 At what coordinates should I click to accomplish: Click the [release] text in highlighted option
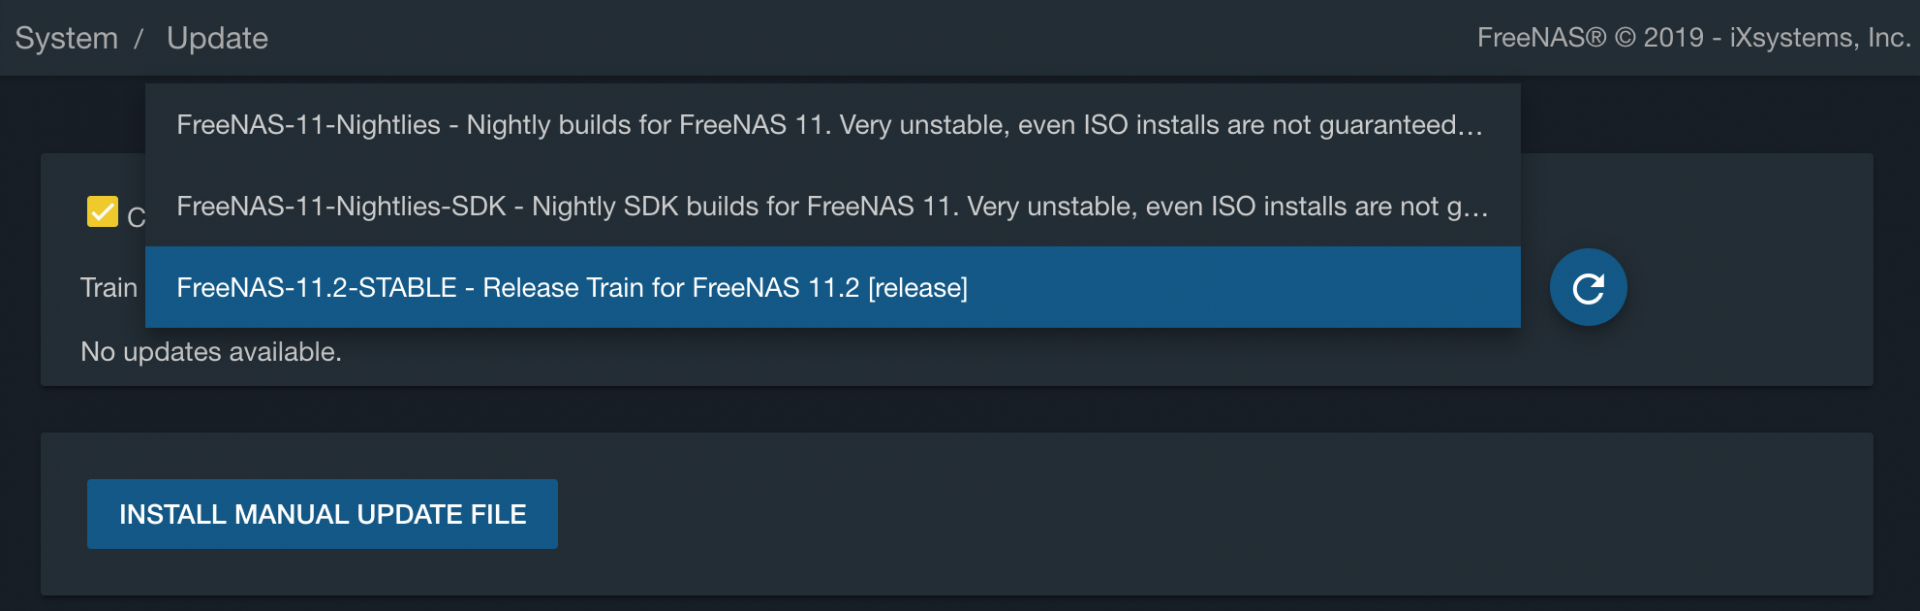tap(918, 288)
